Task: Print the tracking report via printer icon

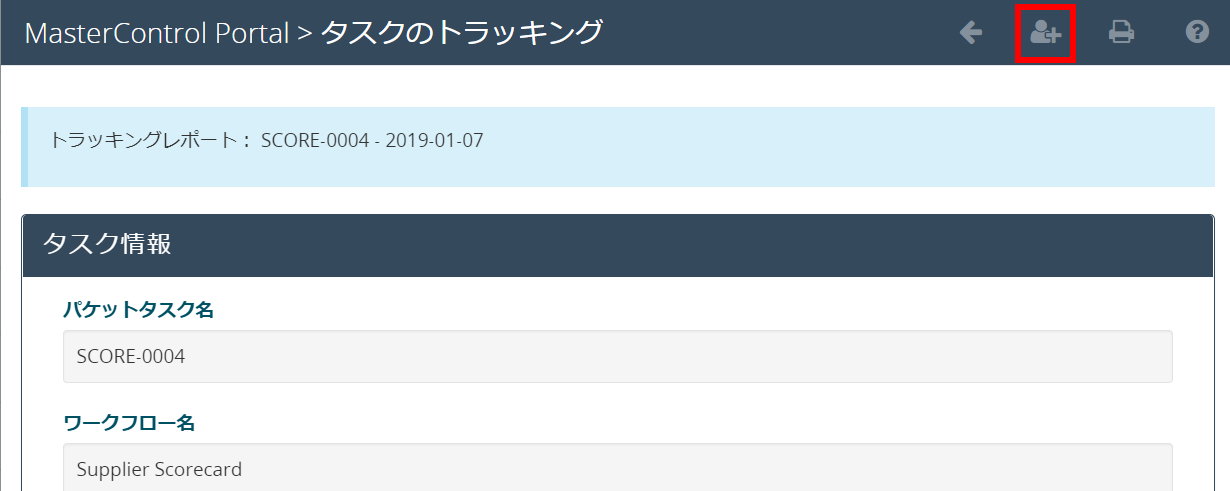Action: [1121, 33]
